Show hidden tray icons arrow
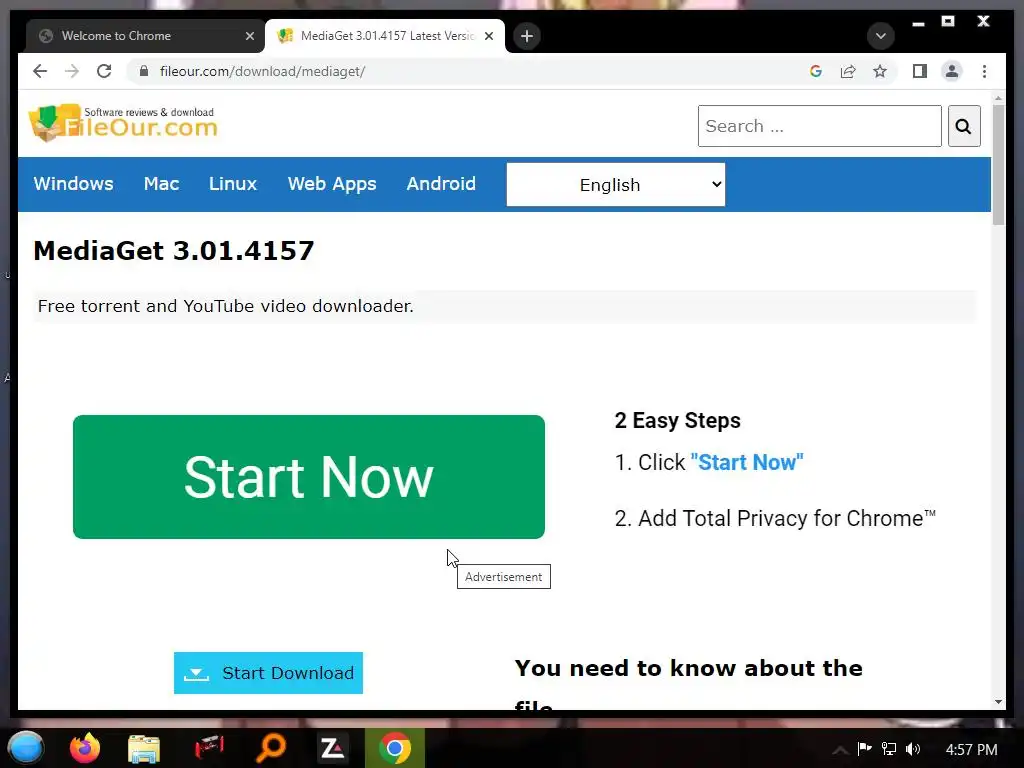 (840, 750)
